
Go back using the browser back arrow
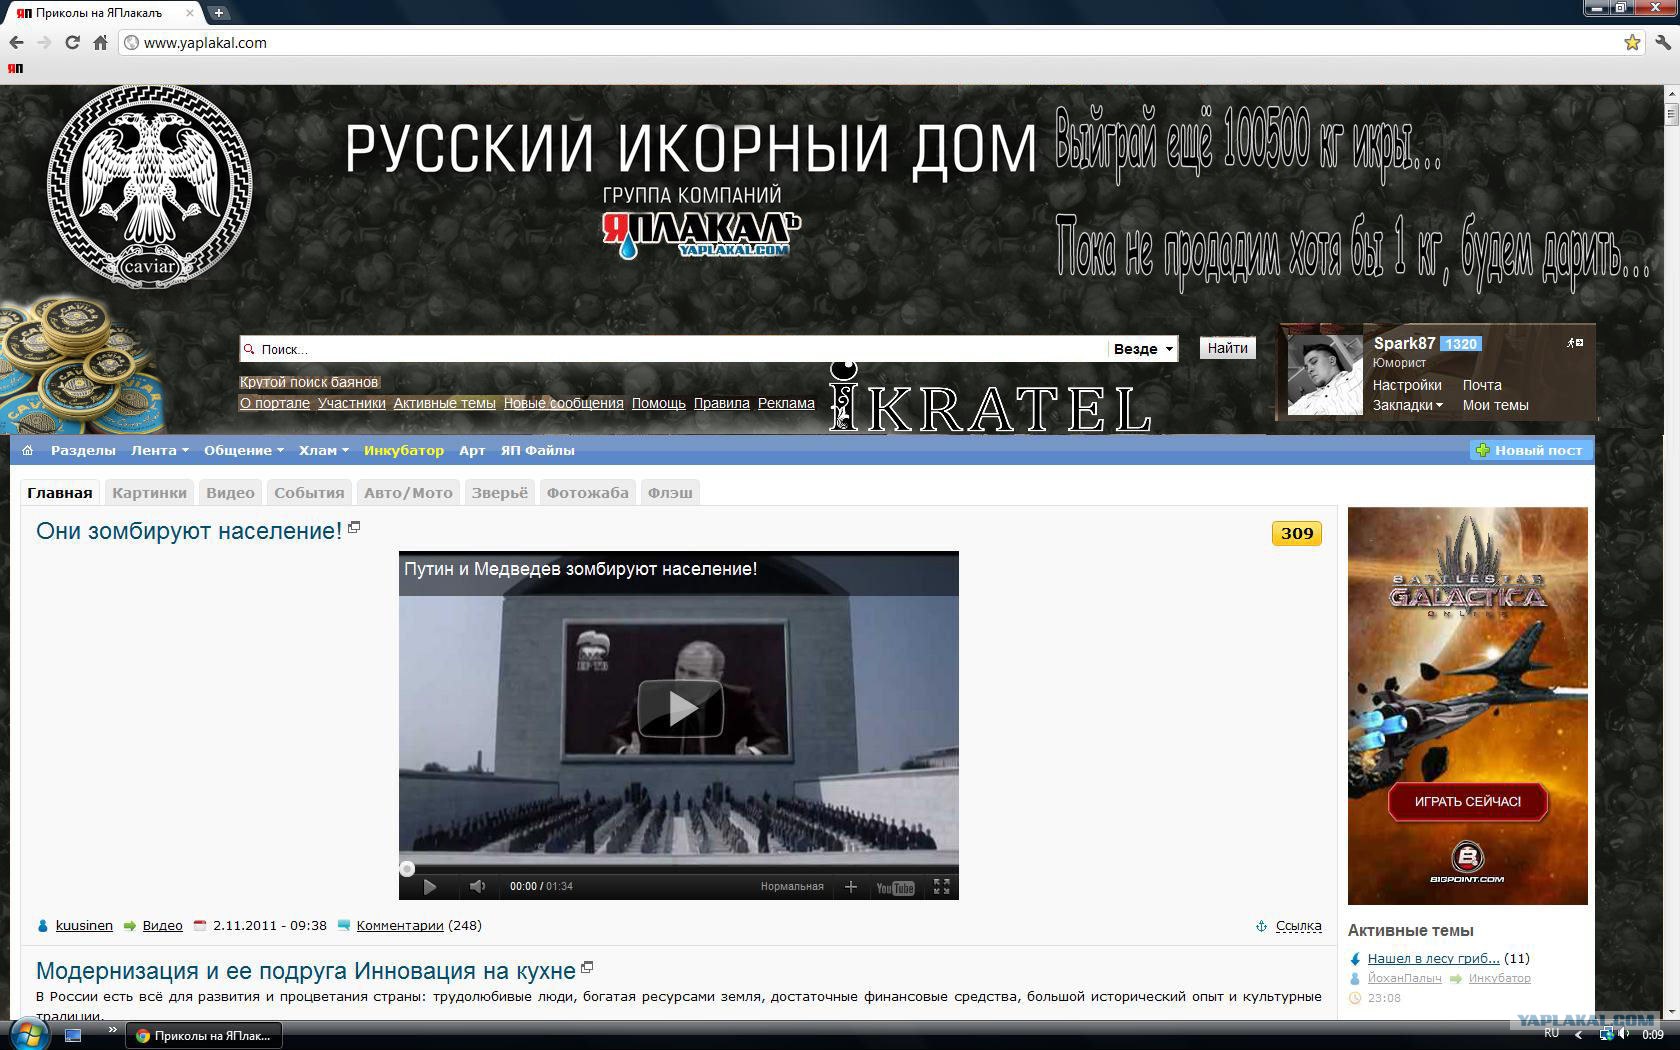tap(16, 43)
